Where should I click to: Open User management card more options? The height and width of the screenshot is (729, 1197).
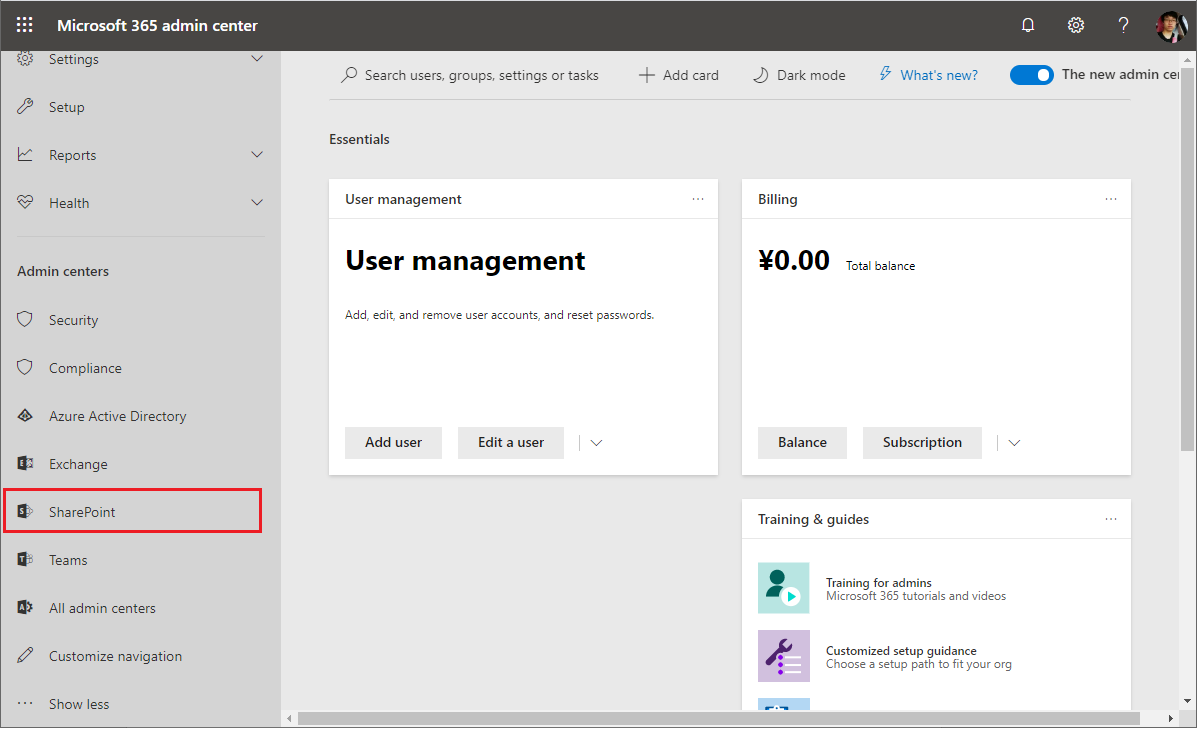point(698,199)
